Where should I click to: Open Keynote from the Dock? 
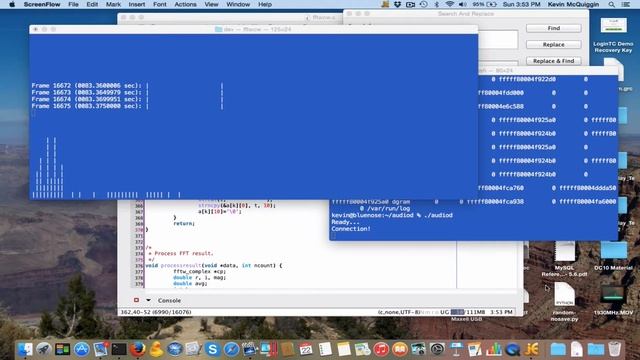click(456, 349)
